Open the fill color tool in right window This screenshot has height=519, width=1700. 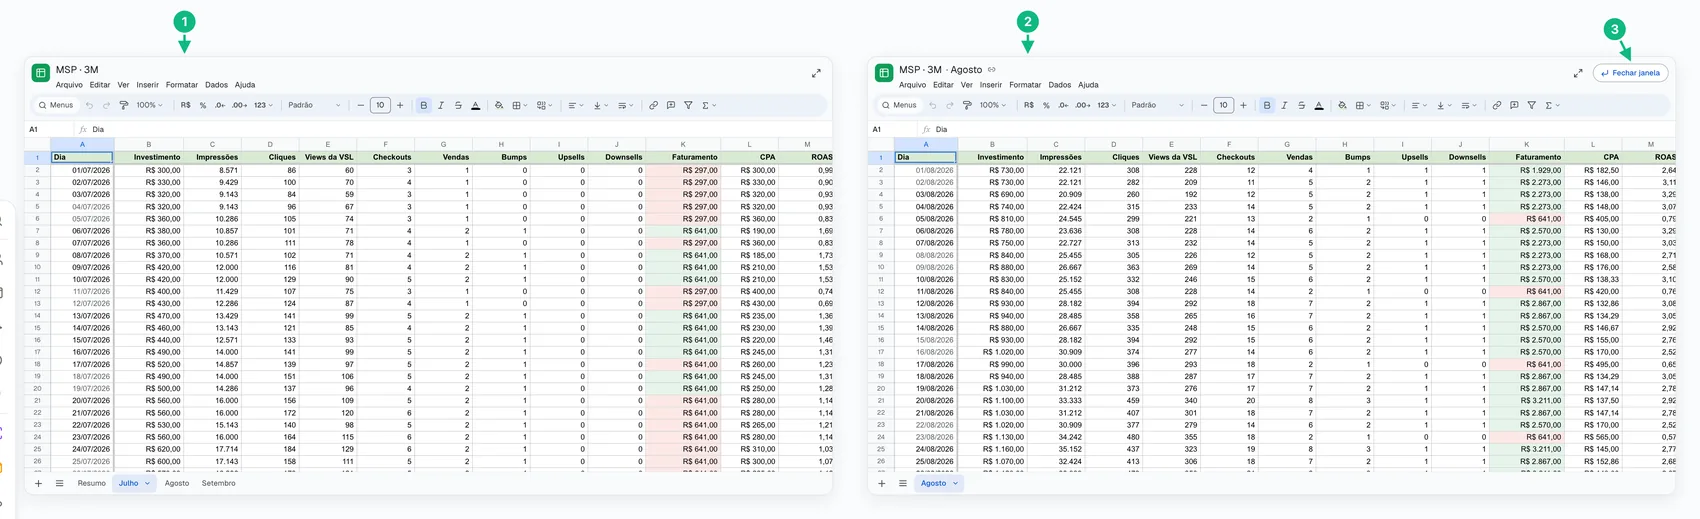(1342, 105)
